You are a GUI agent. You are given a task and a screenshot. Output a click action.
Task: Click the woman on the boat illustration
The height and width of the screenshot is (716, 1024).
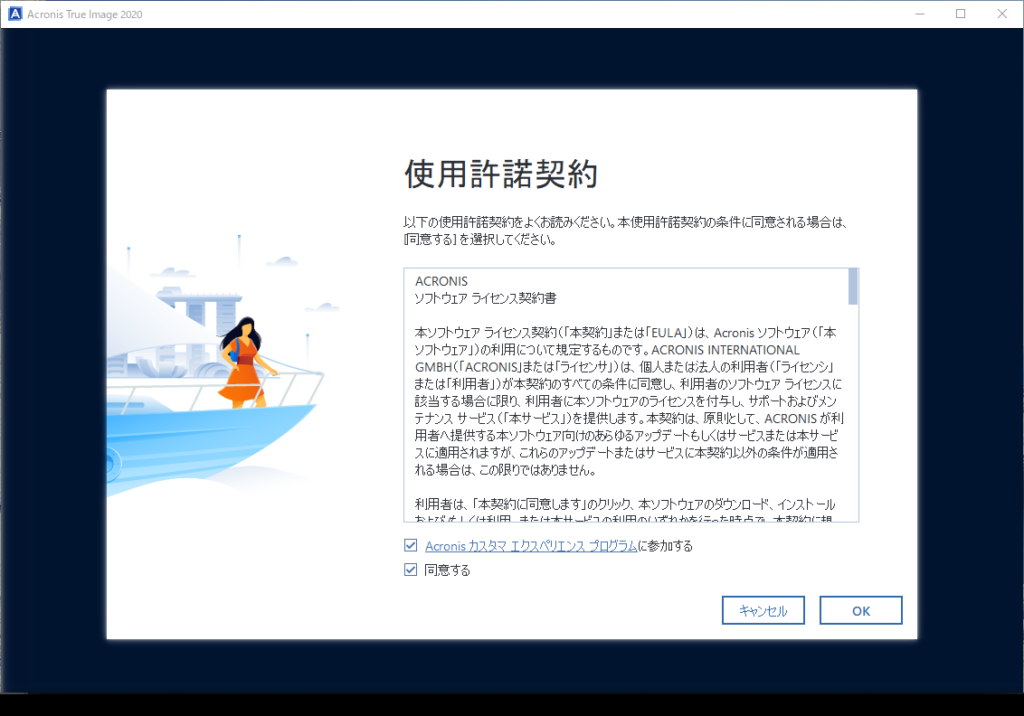[246, 363]
